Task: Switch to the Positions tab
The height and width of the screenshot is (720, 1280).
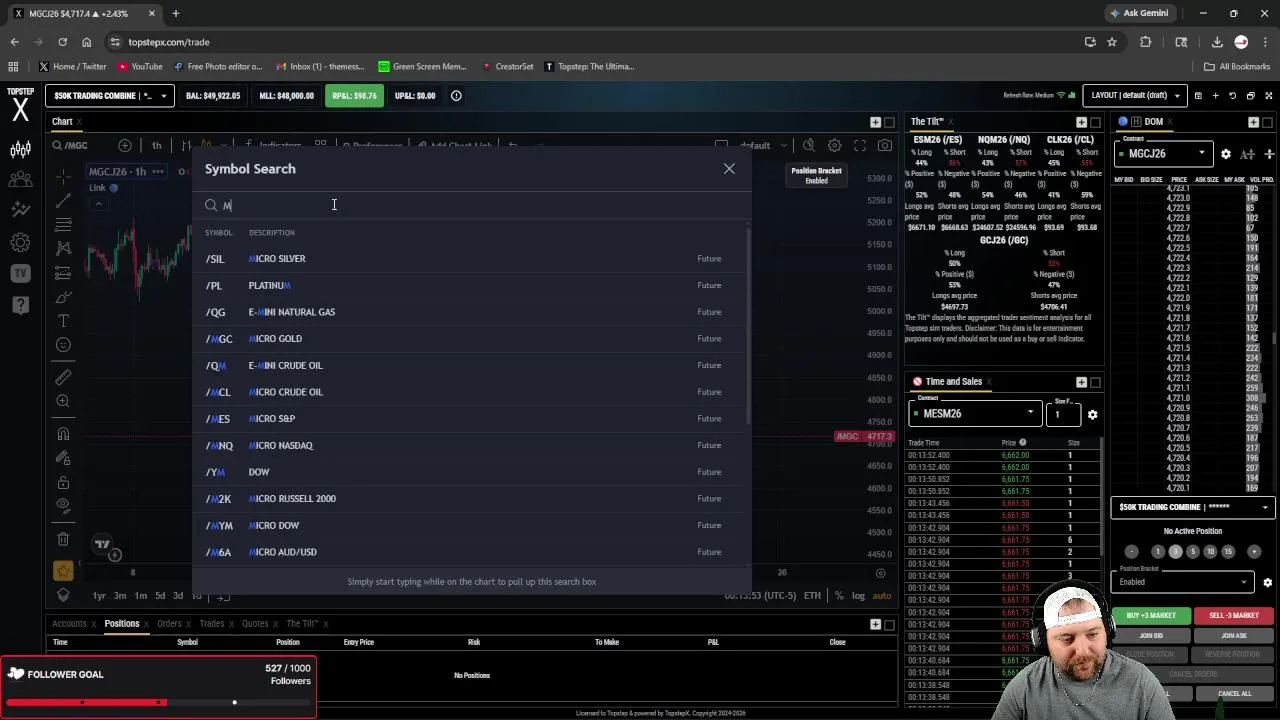Action: [122, 623]
